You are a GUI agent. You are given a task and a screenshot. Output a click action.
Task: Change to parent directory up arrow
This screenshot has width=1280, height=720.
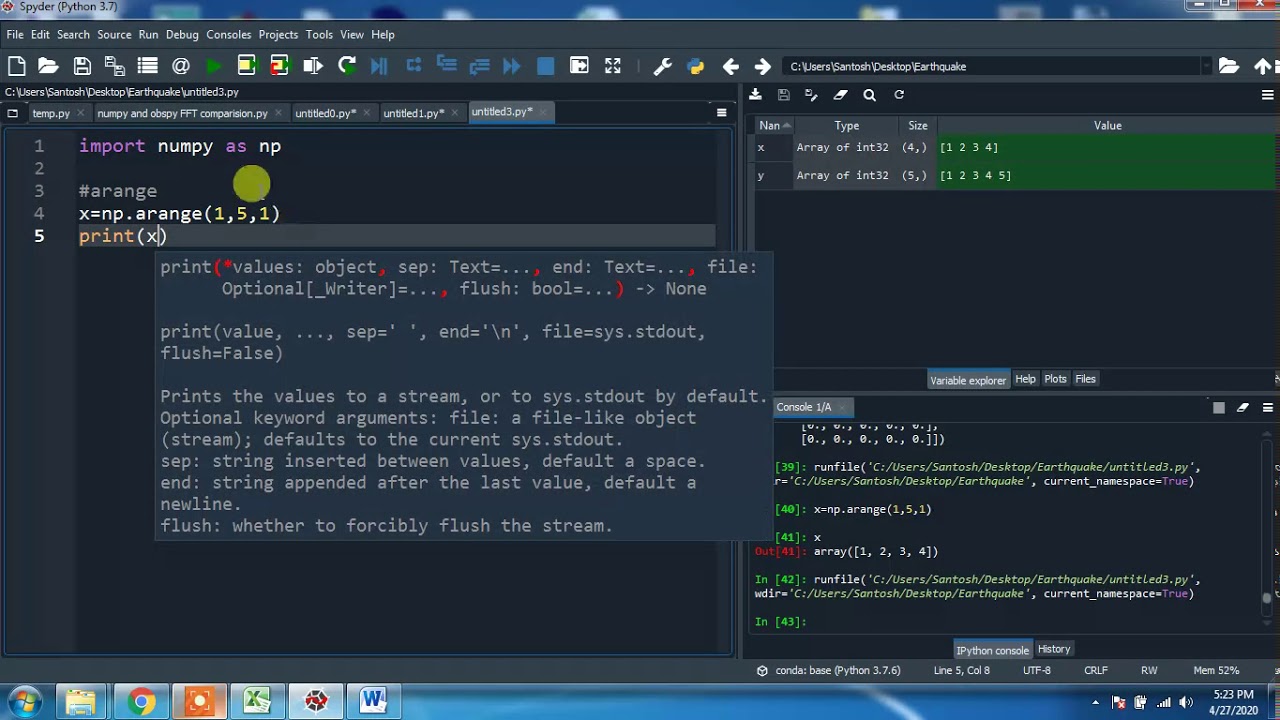pos(1262,66)
